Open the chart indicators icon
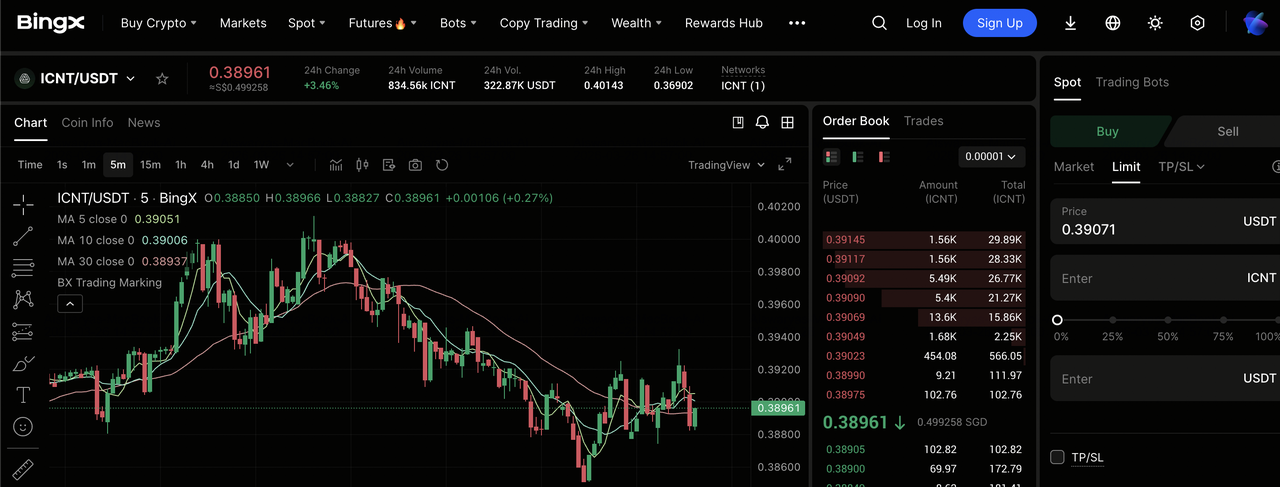 point(336,165)
